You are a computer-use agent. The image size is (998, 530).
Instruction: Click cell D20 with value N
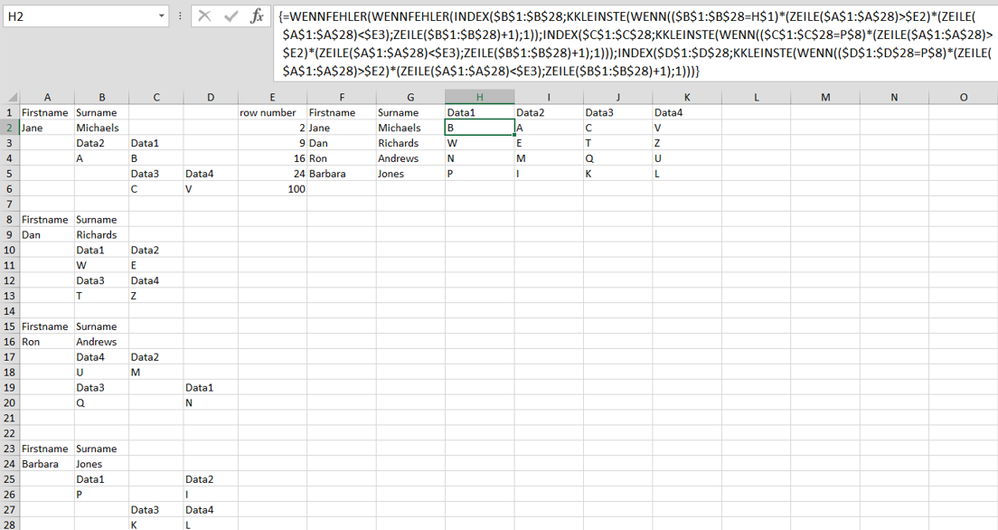click(211, 403)
